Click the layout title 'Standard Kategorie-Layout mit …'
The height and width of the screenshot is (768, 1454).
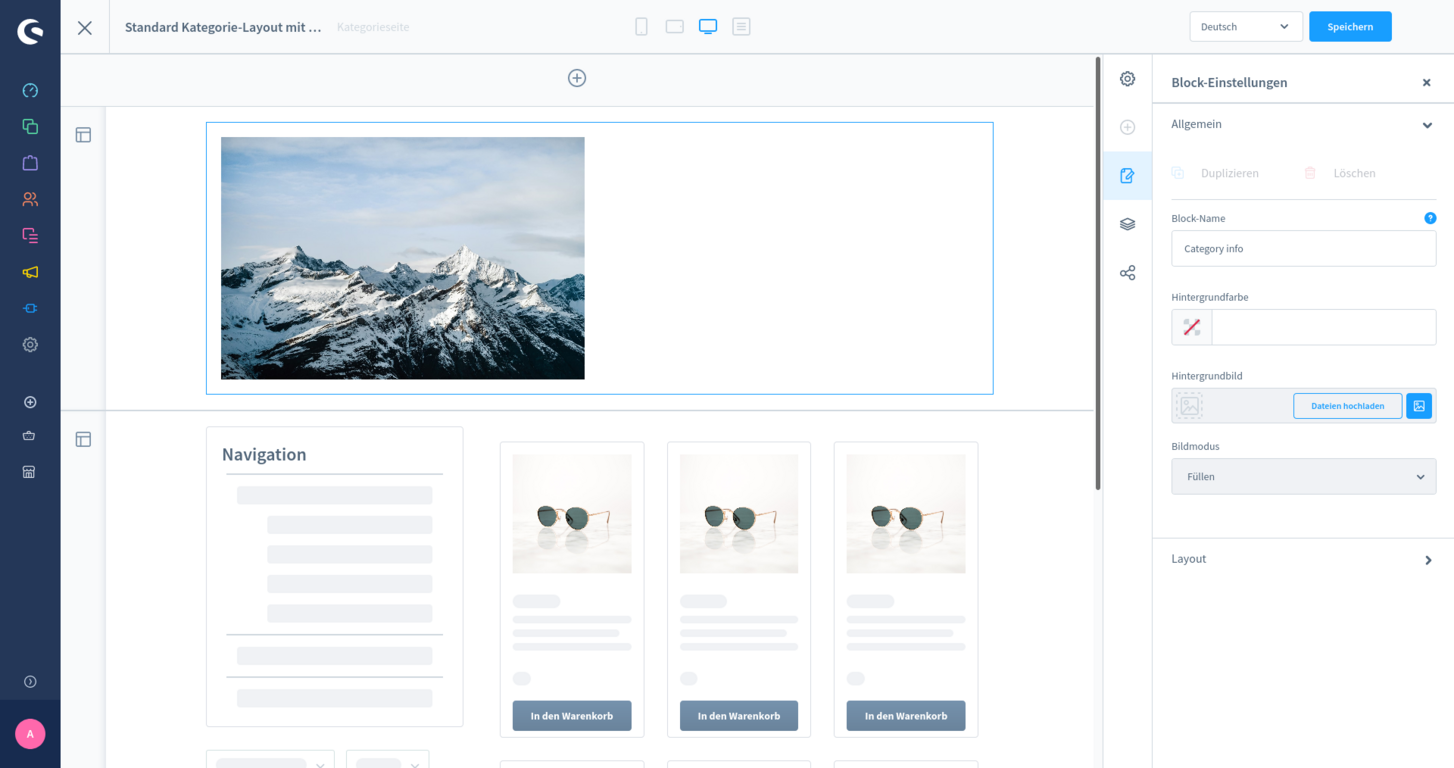point(223,27)
